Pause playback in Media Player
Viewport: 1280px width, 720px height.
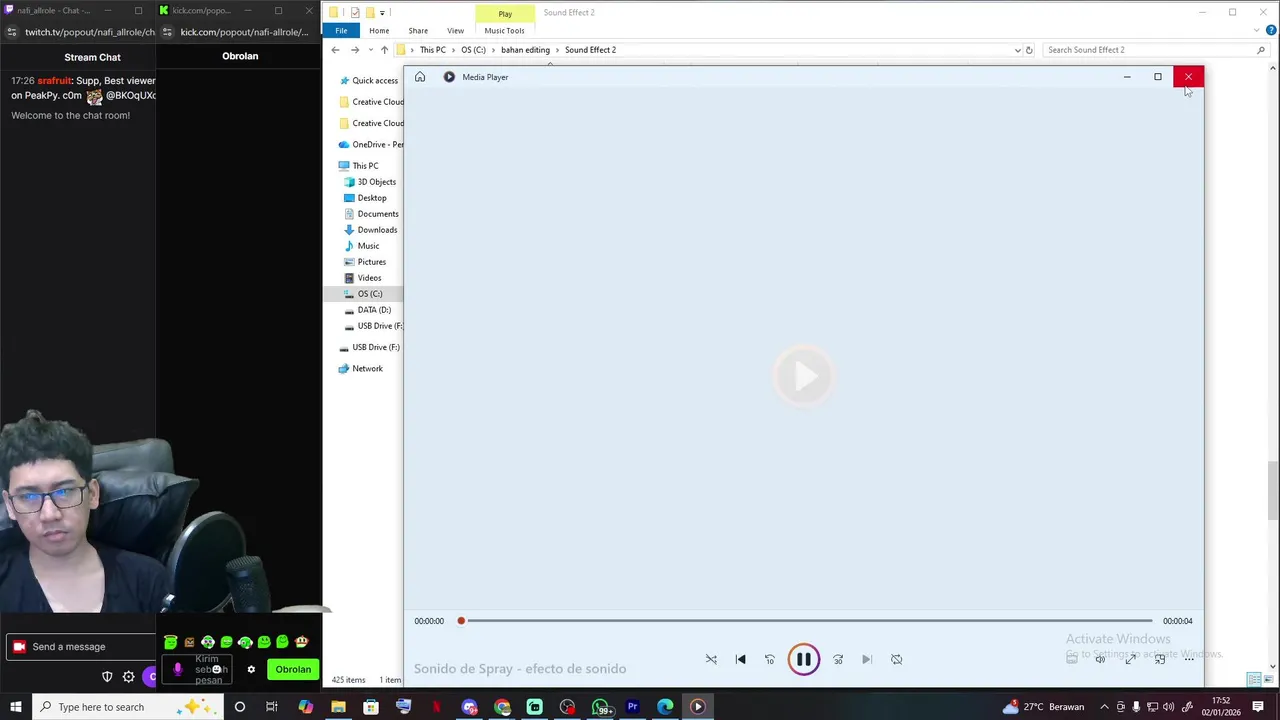[803, 660]
